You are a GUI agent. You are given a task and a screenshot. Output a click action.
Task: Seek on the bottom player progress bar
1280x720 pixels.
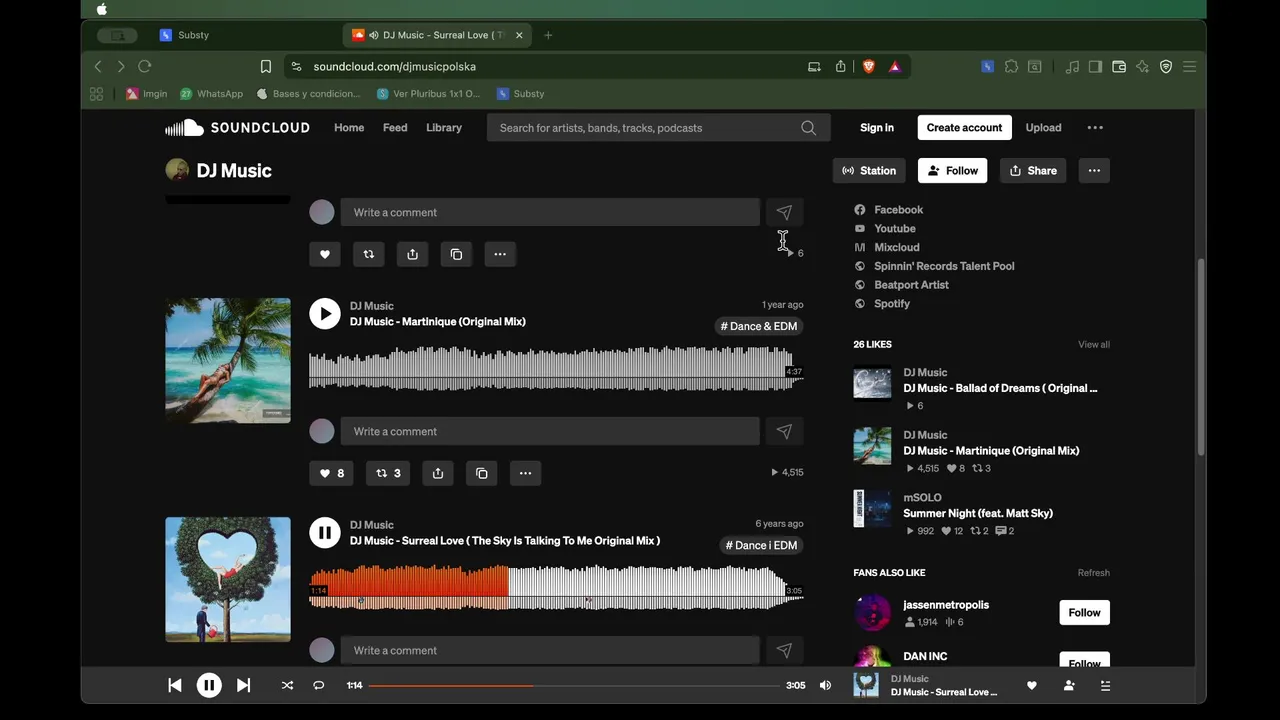click(x=574, y=685)
